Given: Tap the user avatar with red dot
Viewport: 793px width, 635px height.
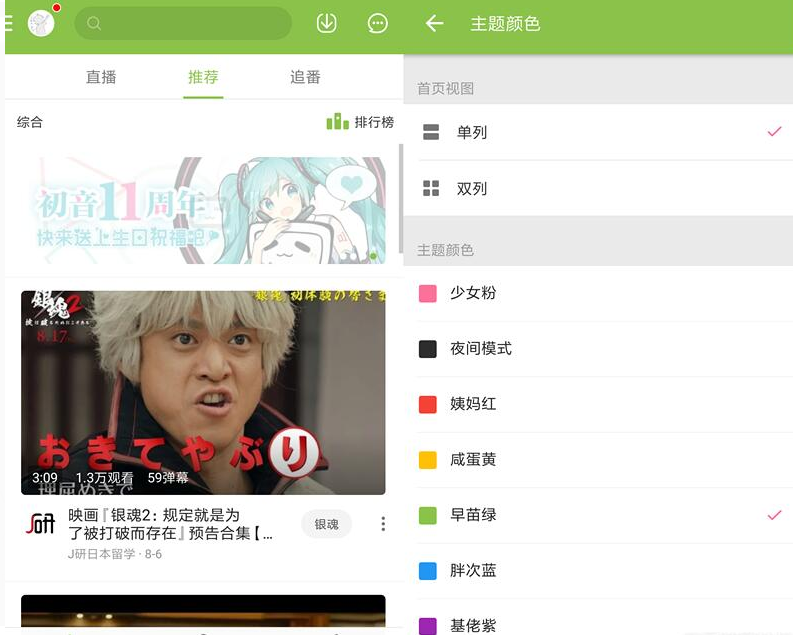Looking at the screenshot, I should (x=41, y=23).
